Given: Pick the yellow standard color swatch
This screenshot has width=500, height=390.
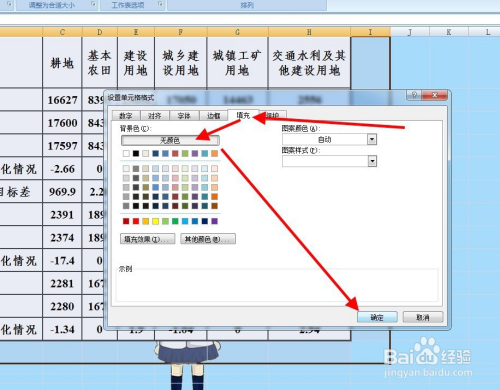Looking at the screenshot, I should tap(156, 221).
